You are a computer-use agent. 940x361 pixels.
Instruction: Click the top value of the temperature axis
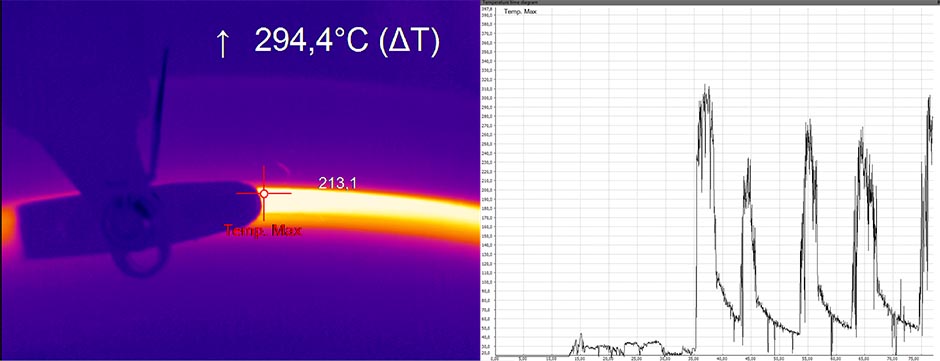point(487,9)
